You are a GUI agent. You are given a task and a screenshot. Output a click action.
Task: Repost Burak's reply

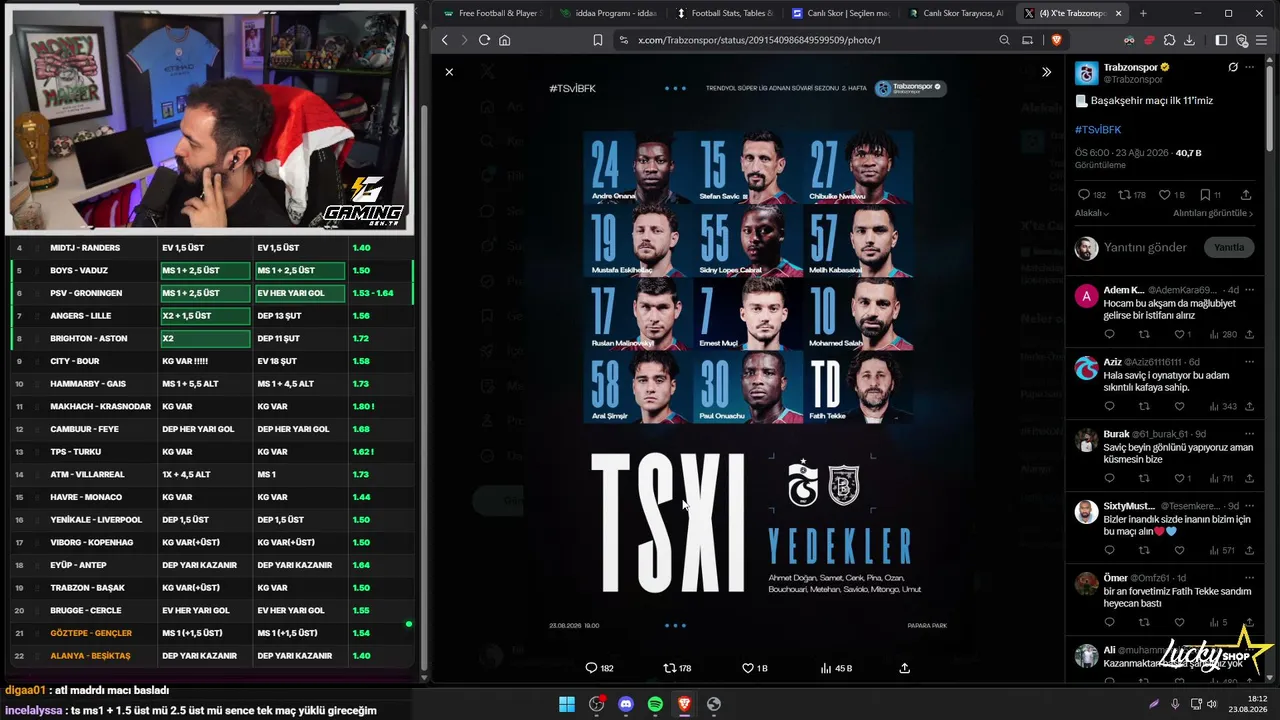pyautogui.click(x=1144, y=478)
